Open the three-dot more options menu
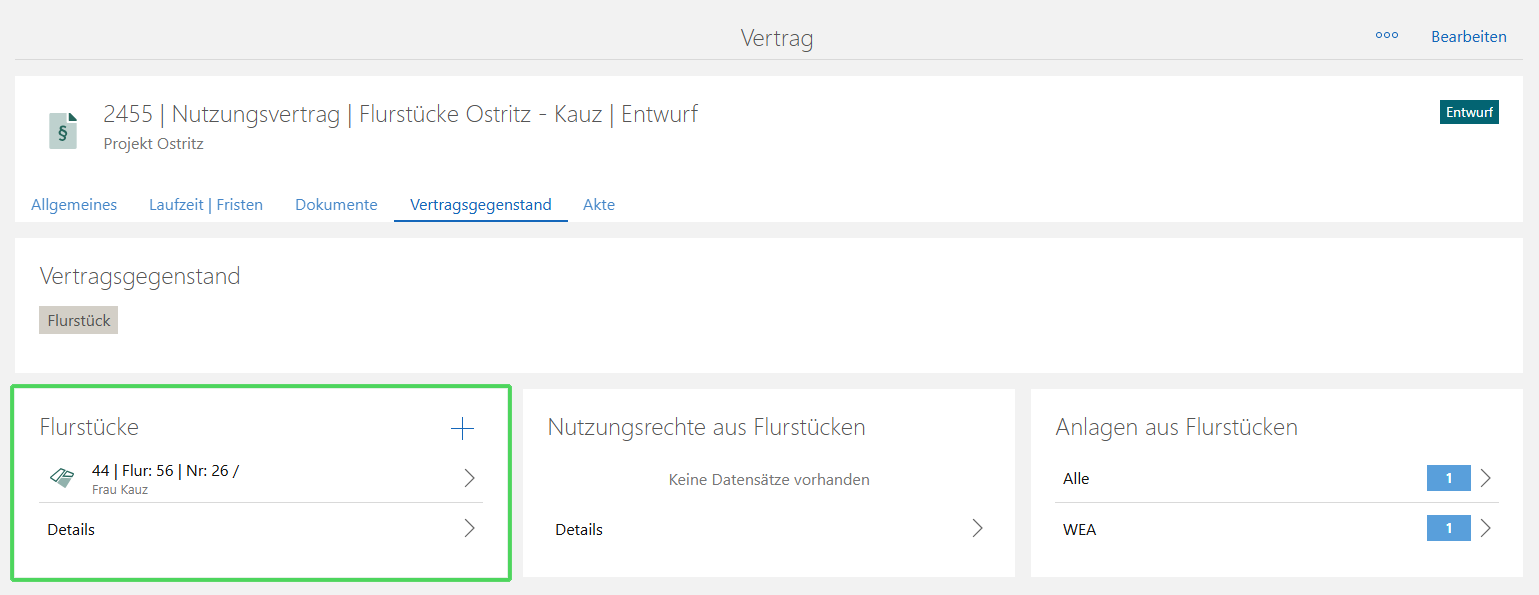This screenshot has height=595, width=1539. click(1386, 36)
